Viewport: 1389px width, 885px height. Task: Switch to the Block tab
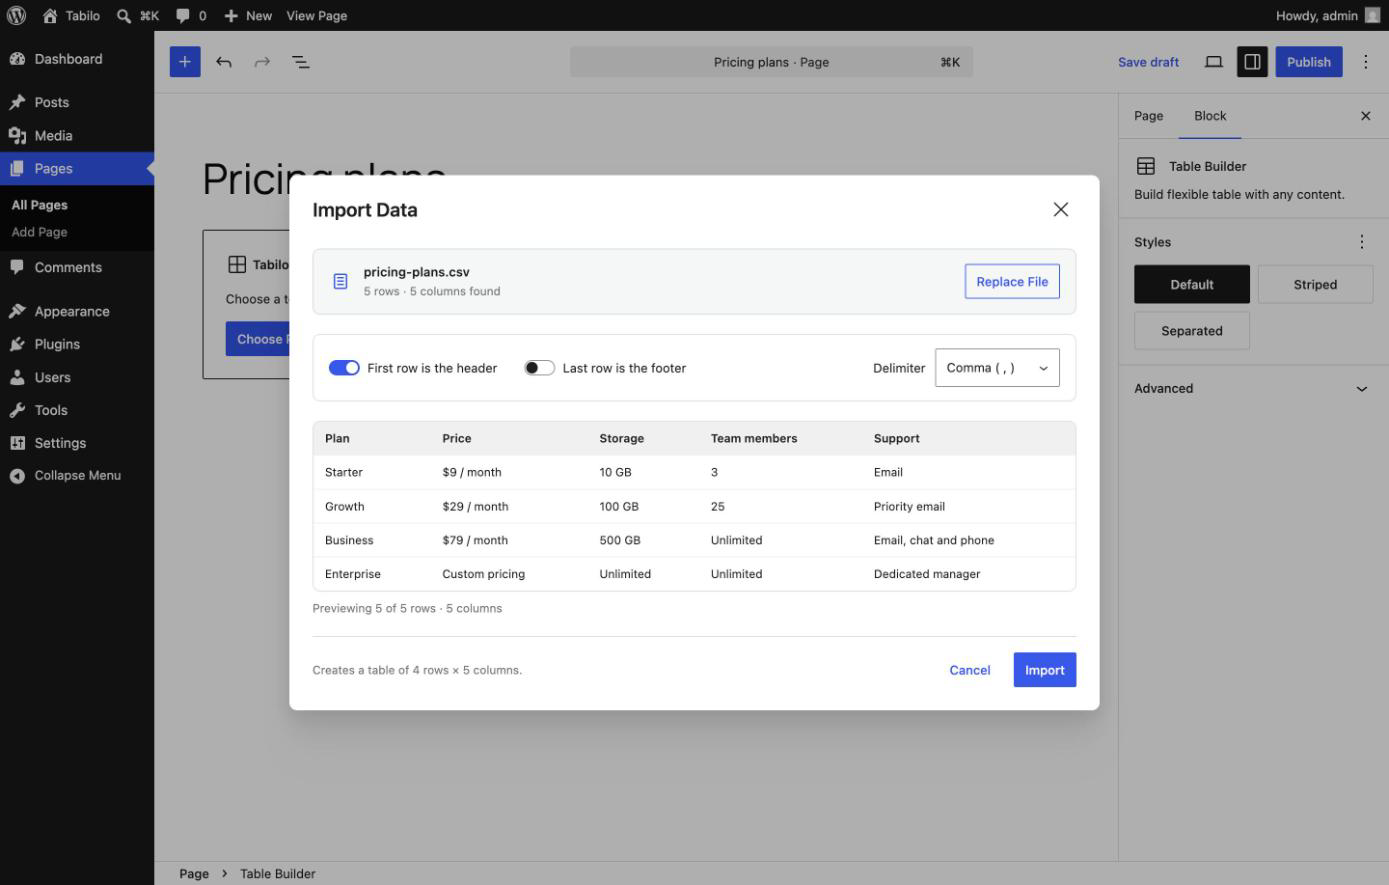click(1210, 116)
